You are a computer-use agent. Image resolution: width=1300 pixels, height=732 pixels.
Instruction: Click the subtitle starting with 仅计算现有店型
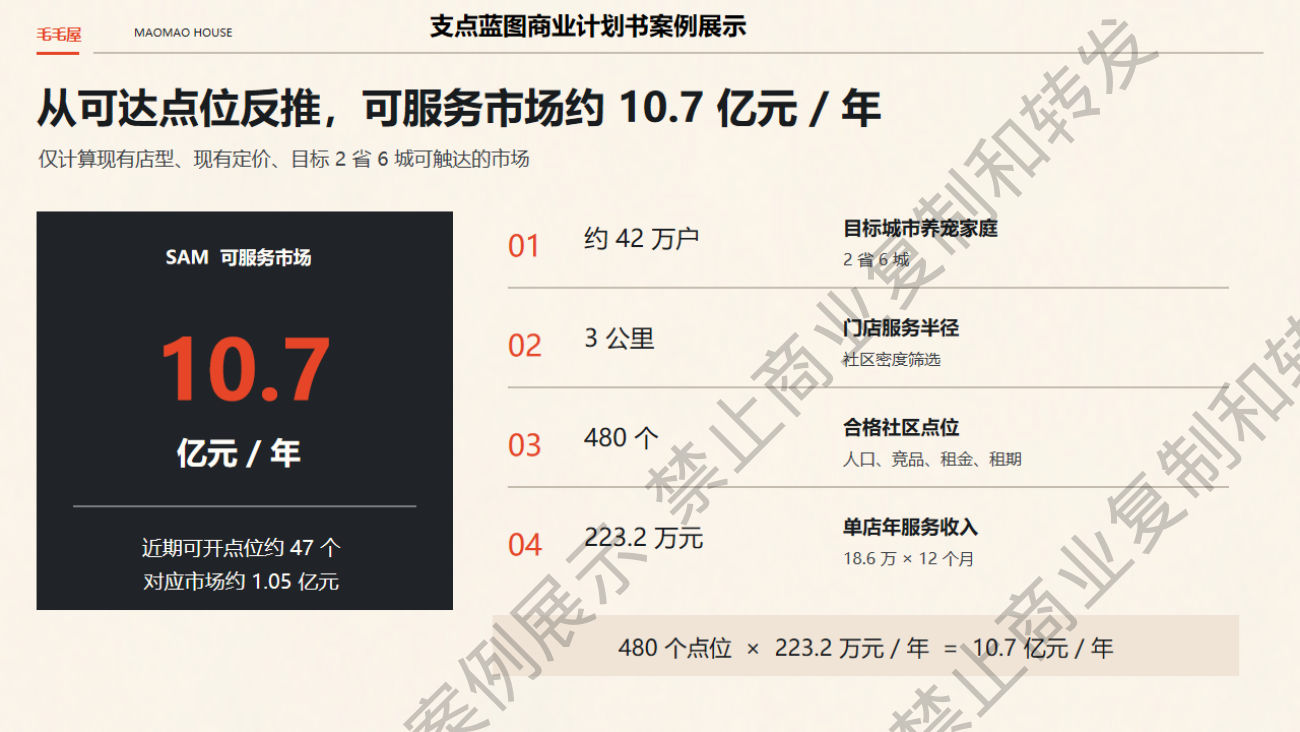click(x=284, y=159)
